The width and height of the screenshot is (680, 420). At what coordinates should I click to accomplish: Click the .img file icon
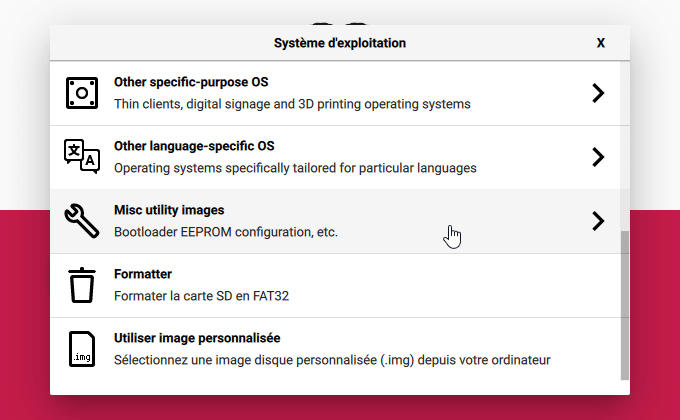pos(82,349)
